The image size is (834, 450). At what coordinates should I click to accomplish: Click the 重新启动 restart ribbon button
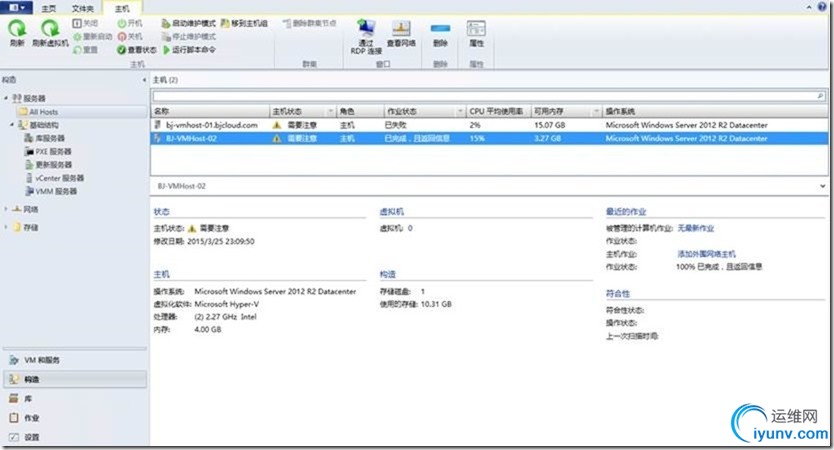click(93, 36)
